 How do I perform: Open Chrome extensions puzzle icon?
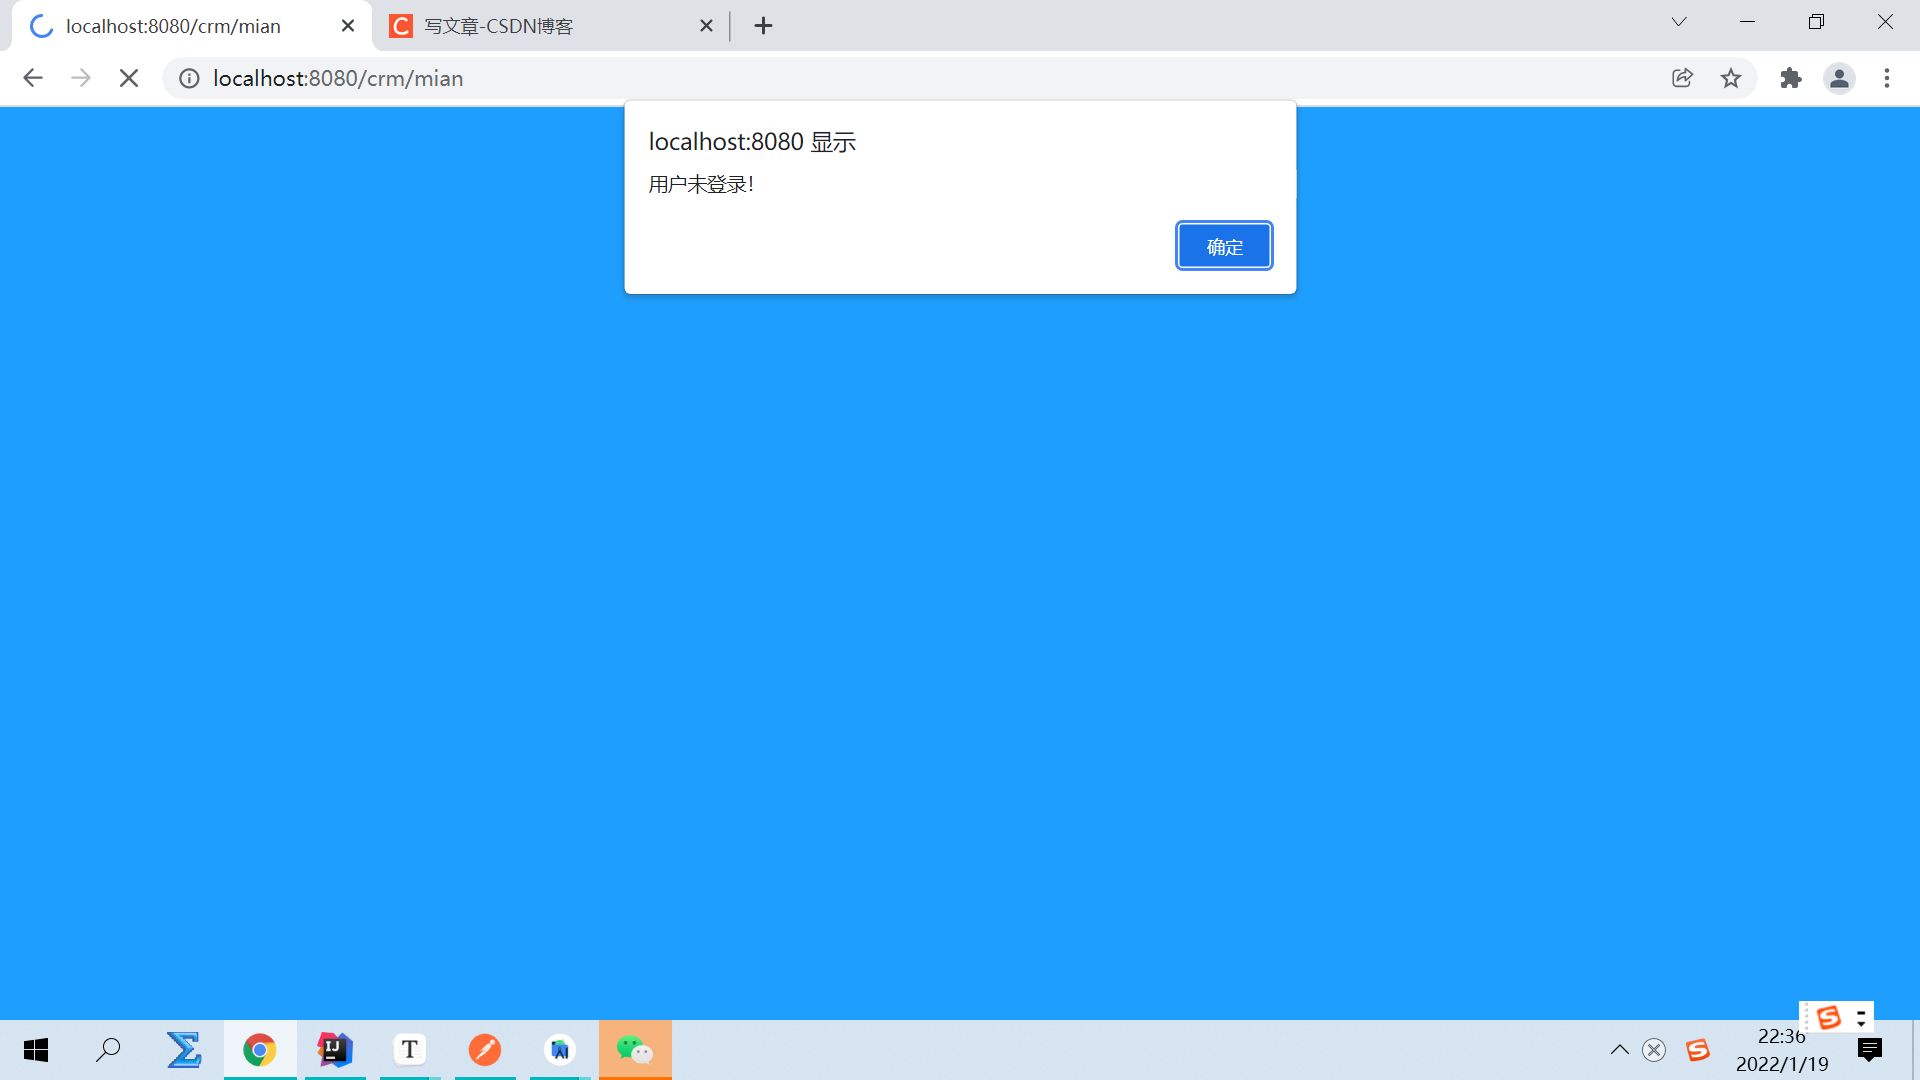click(x=1791, y=78)
